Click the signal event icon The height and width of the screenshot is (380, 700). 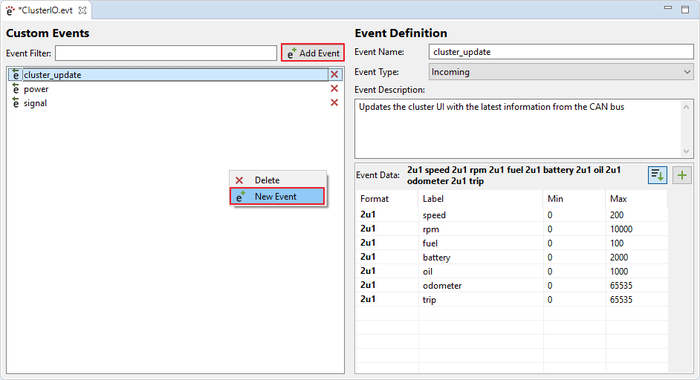pyautogui.click(x=16, y=103)
